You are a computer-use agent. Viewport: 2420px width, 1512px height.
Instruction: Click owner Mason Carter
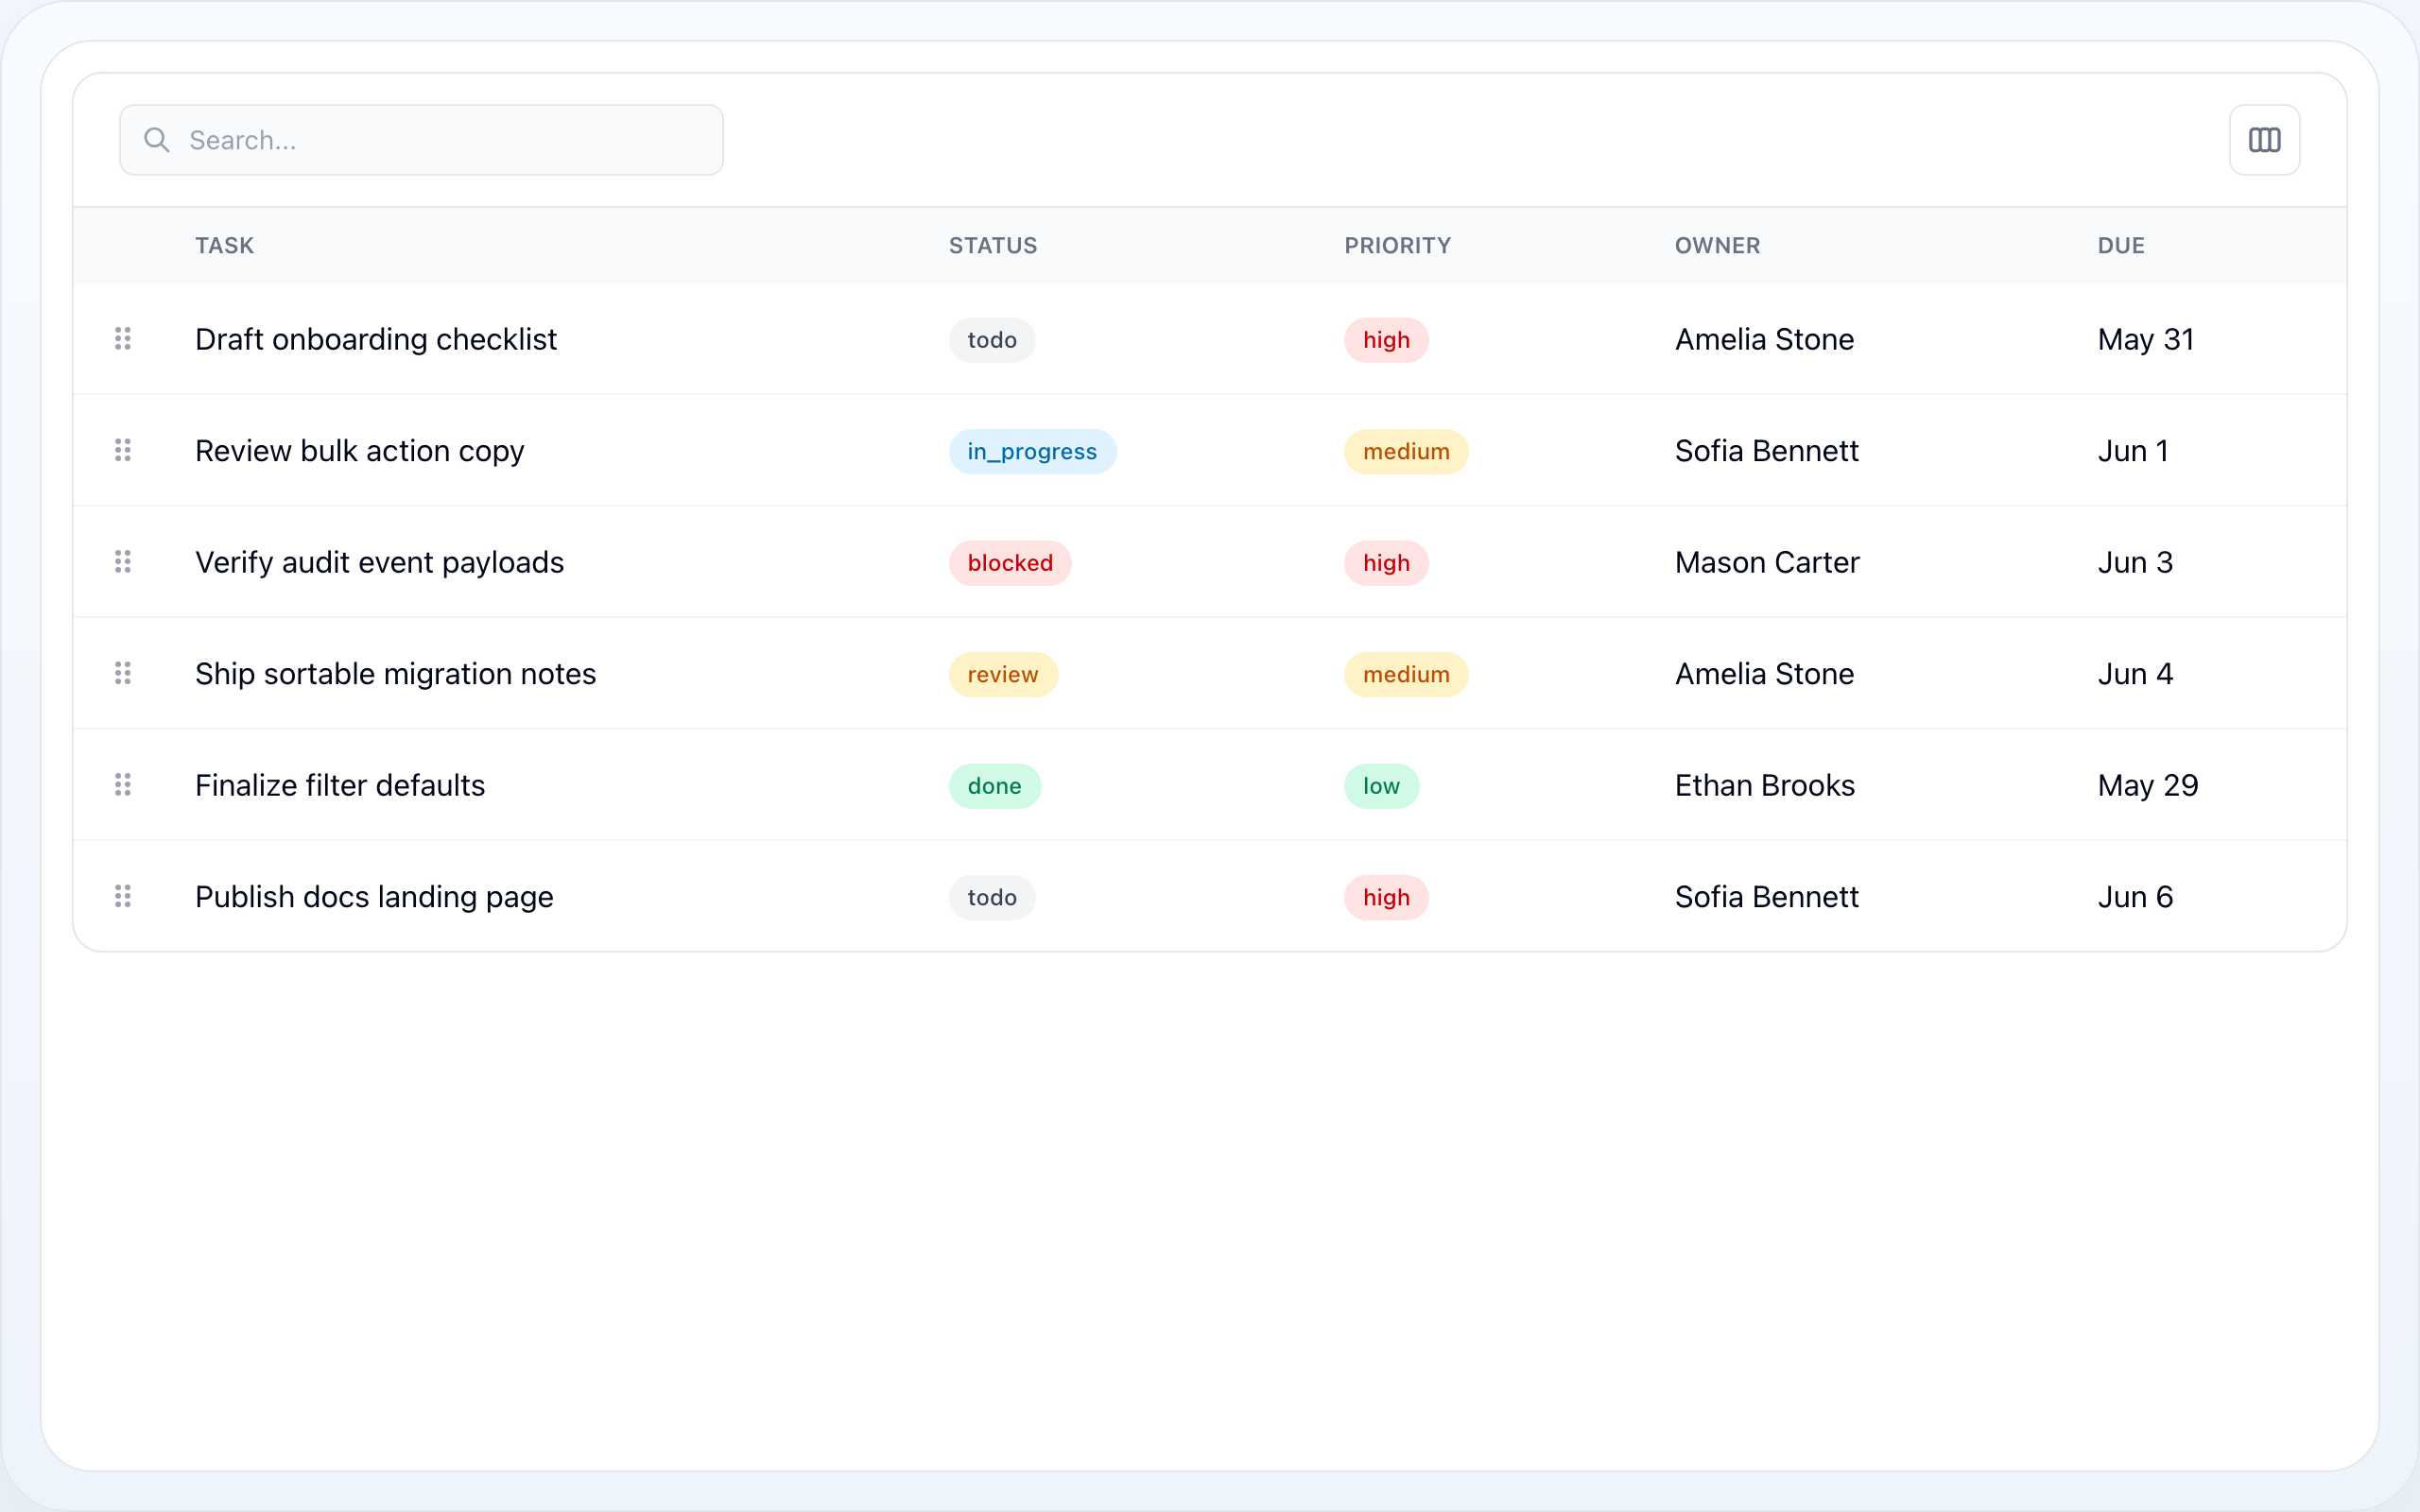(1767, 562)
